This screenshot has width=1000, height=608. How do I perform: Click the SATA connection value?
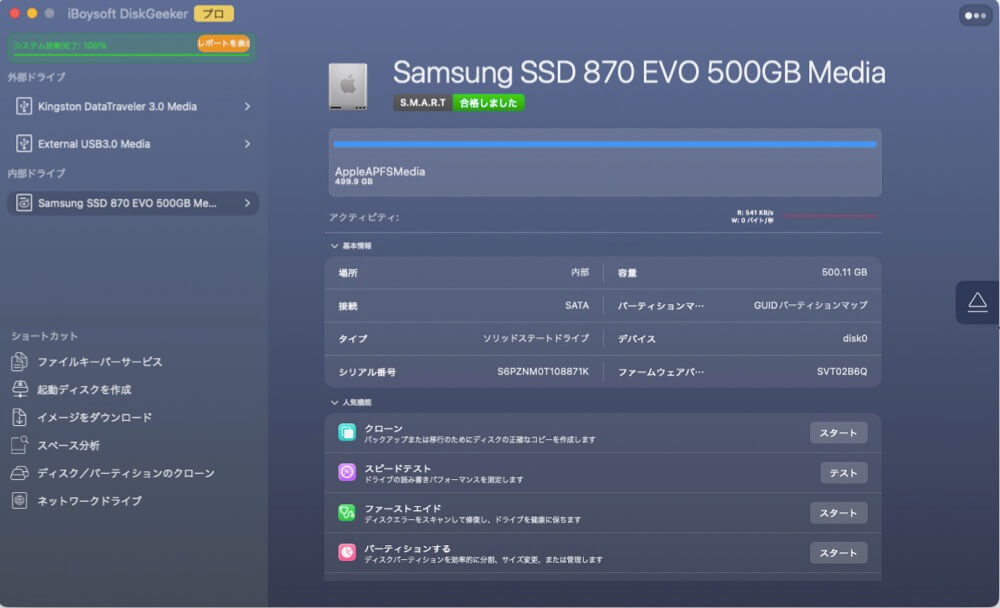(x=577, y=306)
